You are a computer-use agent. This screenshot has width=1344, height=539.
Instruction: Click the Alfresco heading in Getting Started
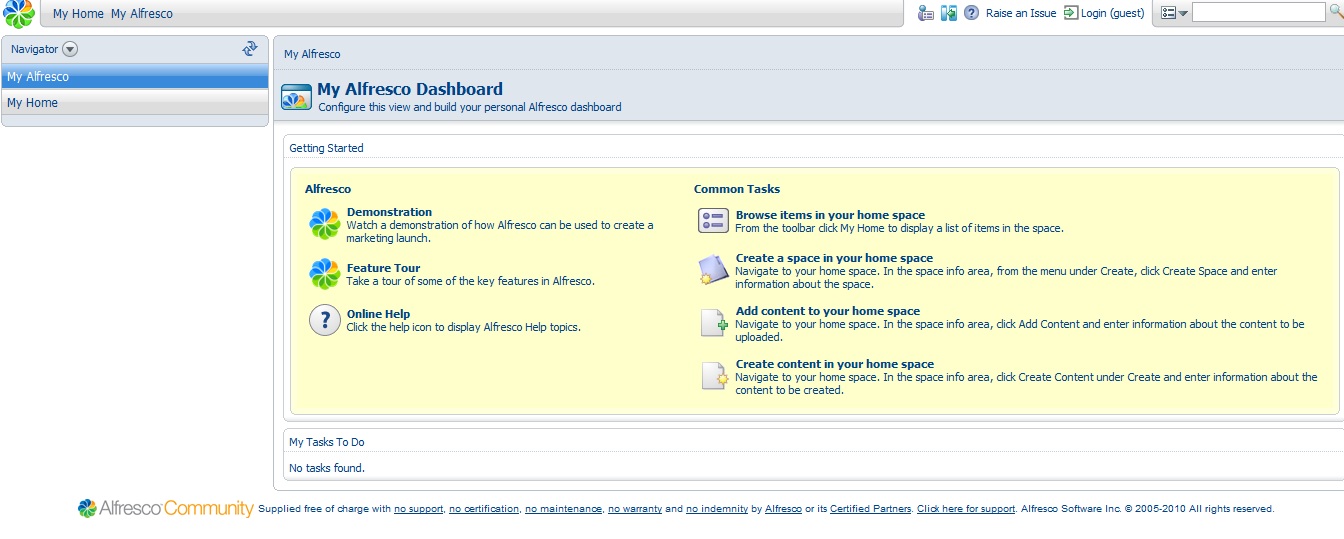[x=328, y=189]
